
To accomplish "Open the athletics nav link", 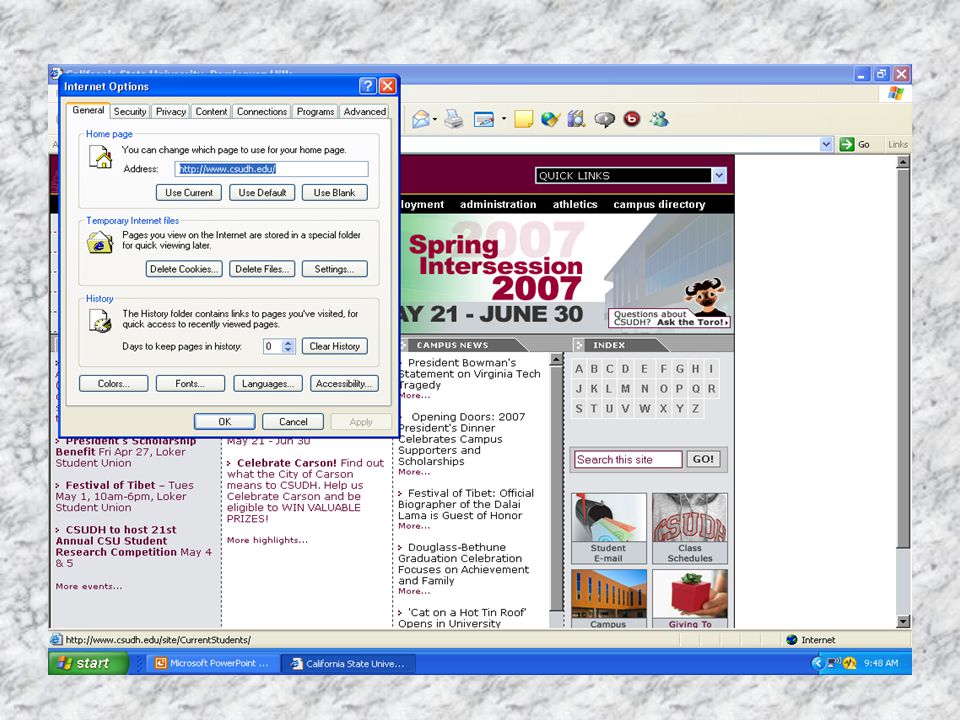I will (575, 204).
